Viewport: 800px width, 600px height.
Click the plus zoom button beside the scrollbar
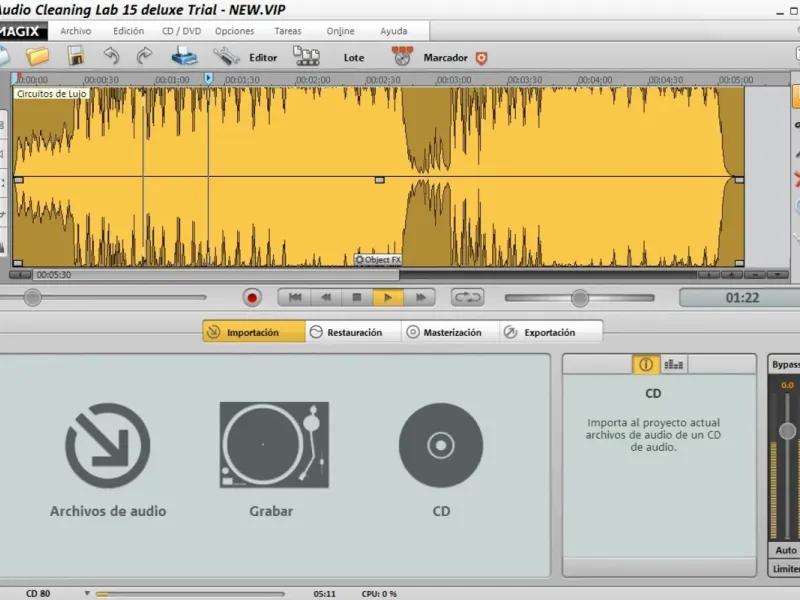pyautogui.click(x=732, y=274)
